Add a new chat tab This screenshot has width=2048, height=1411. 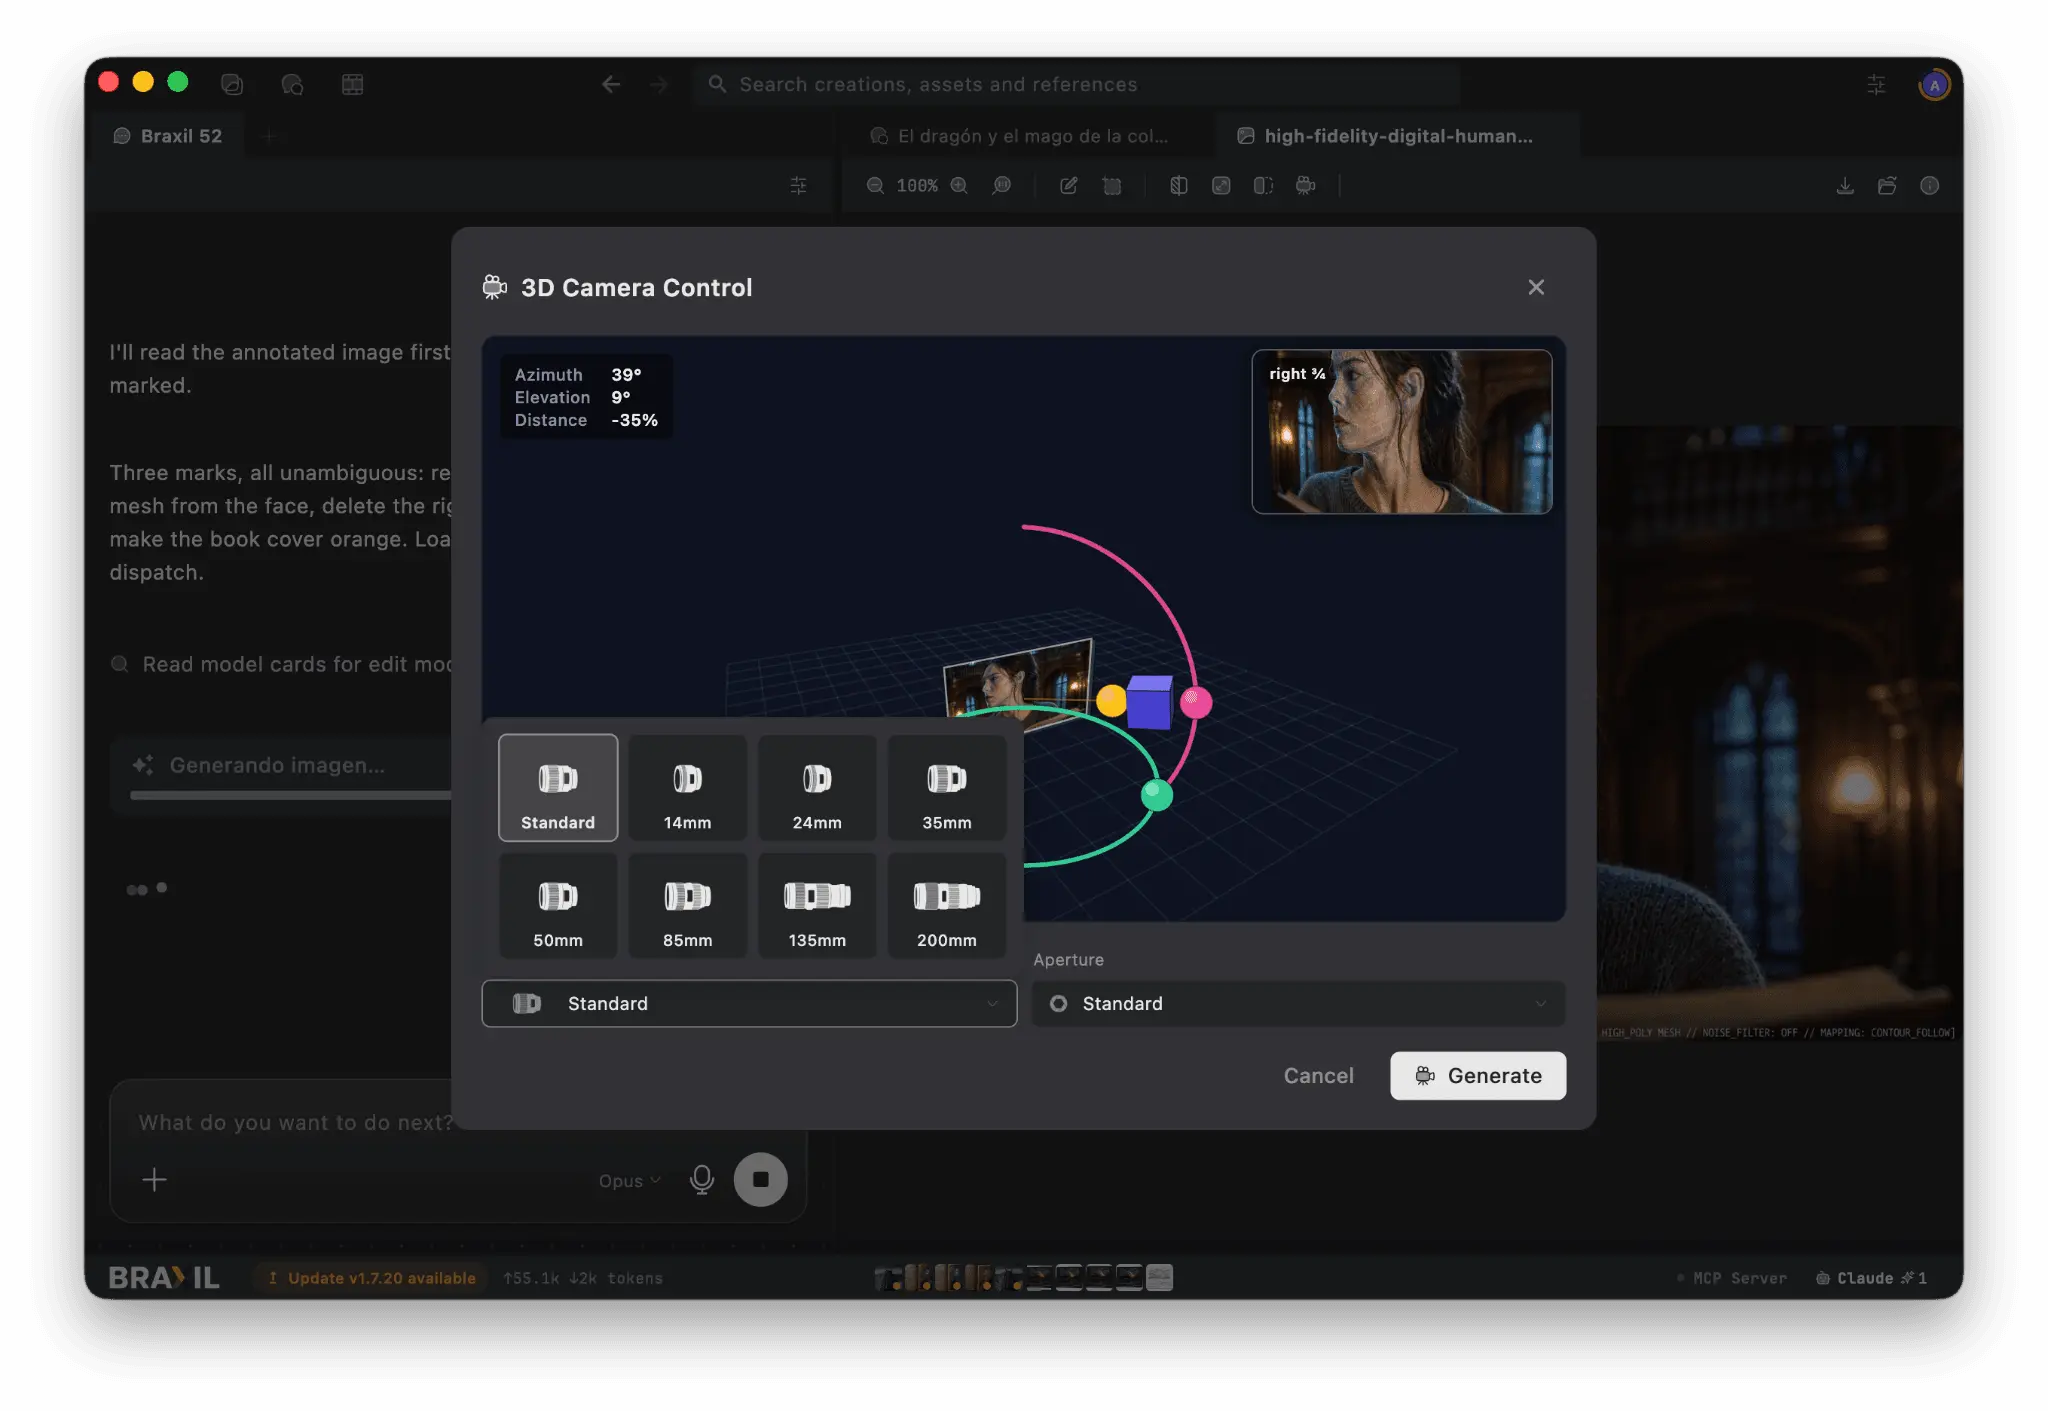click(269, 136)
